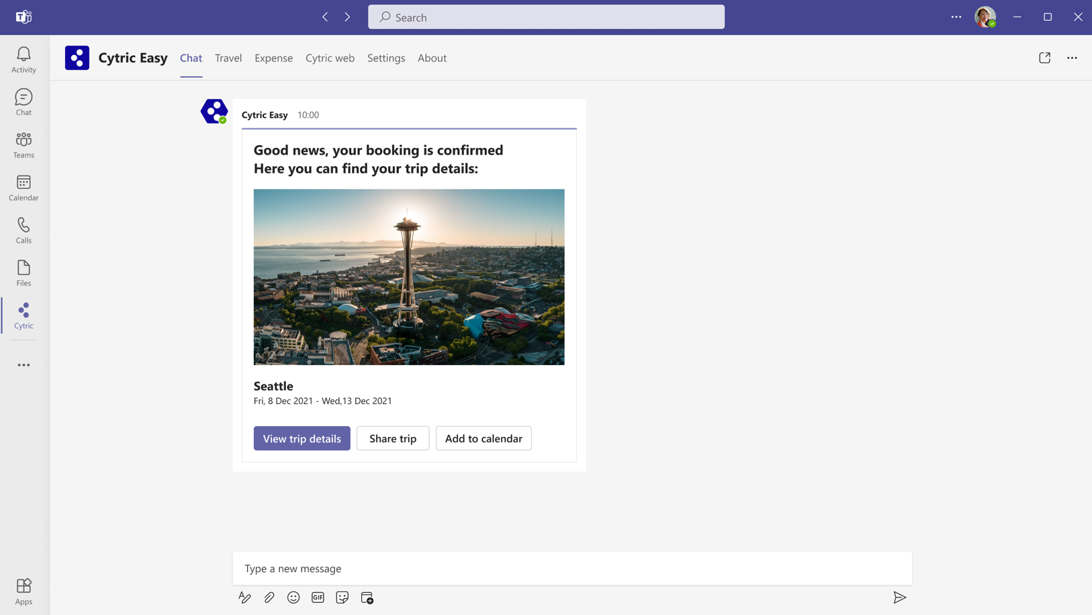Open the Cytric web tab
1092x615 pixels.
(330, 58)
